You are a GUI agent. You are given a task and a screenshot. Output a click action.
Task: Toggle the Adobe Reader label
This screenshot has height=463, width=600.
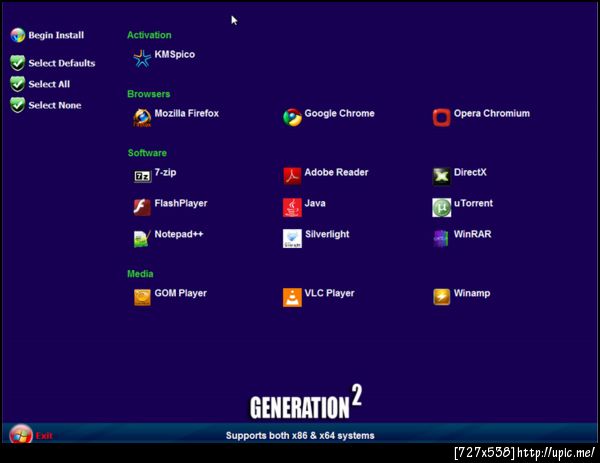point(336,172)
